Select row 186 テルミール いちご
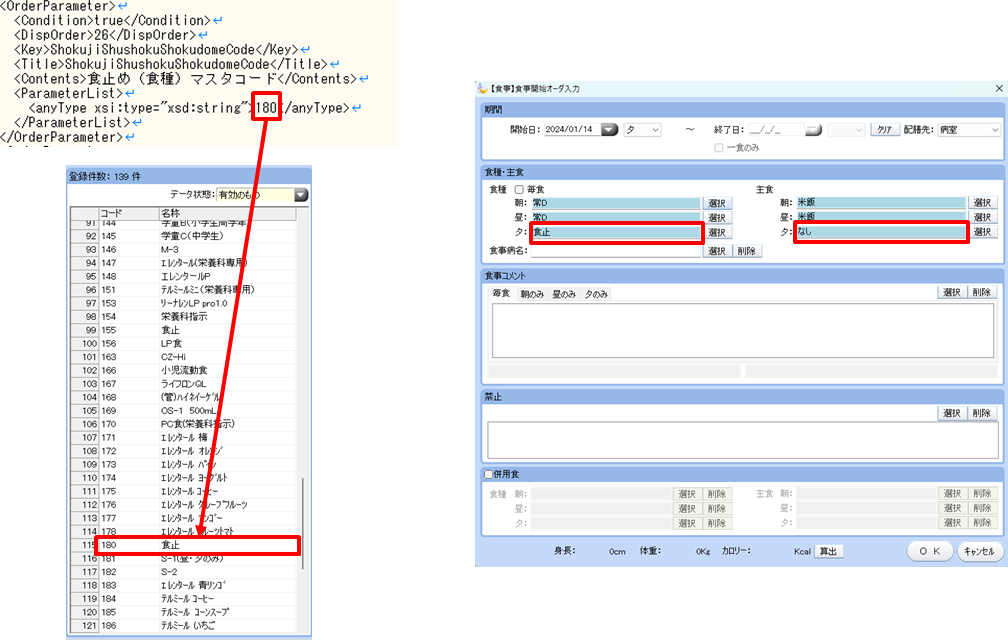This screenshot has height=641, width=1008. (x=183, y=626)
